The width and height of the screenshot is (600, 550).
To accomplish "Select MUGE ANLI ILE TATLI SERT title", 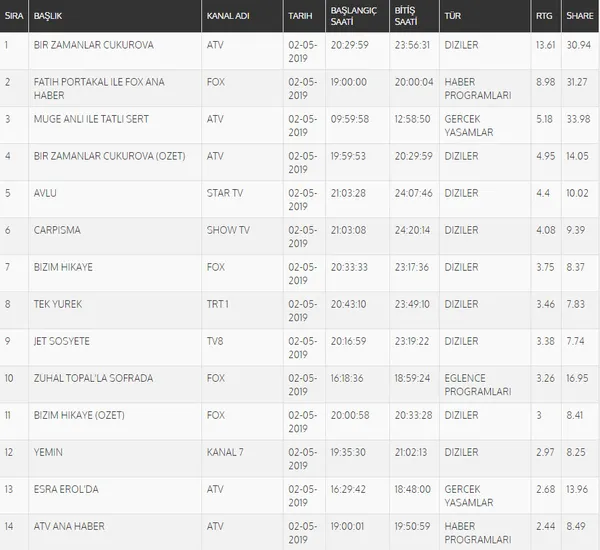I will coord(91,119).
